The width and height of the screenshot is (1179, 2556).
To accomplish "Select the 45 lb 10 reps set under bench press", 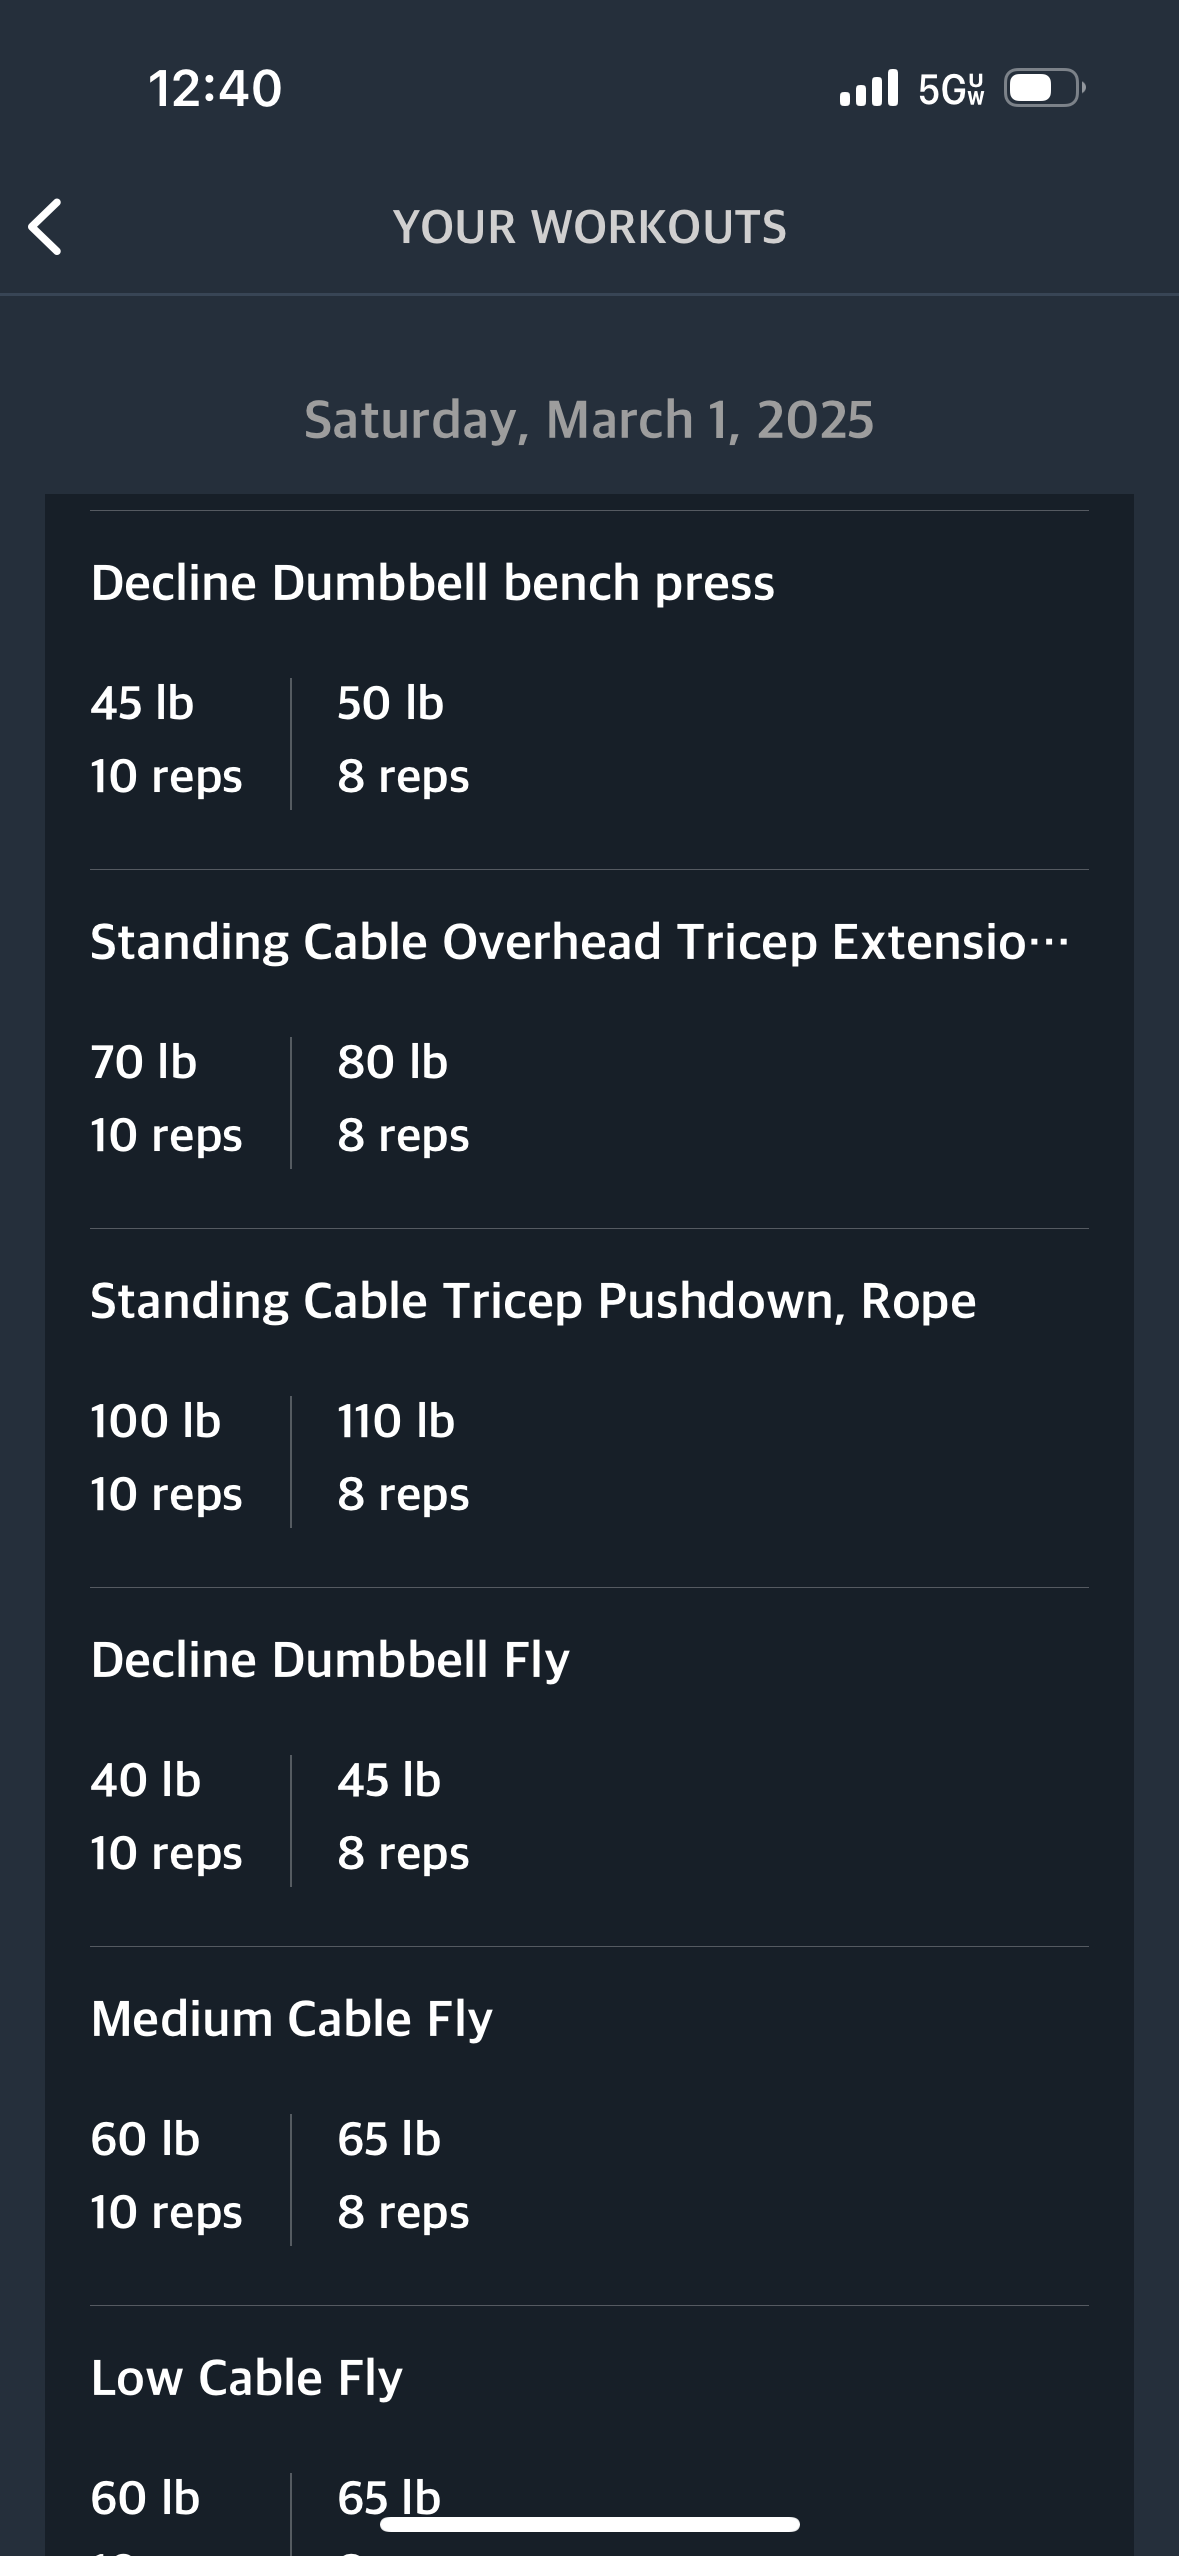I will click(166, 740).
